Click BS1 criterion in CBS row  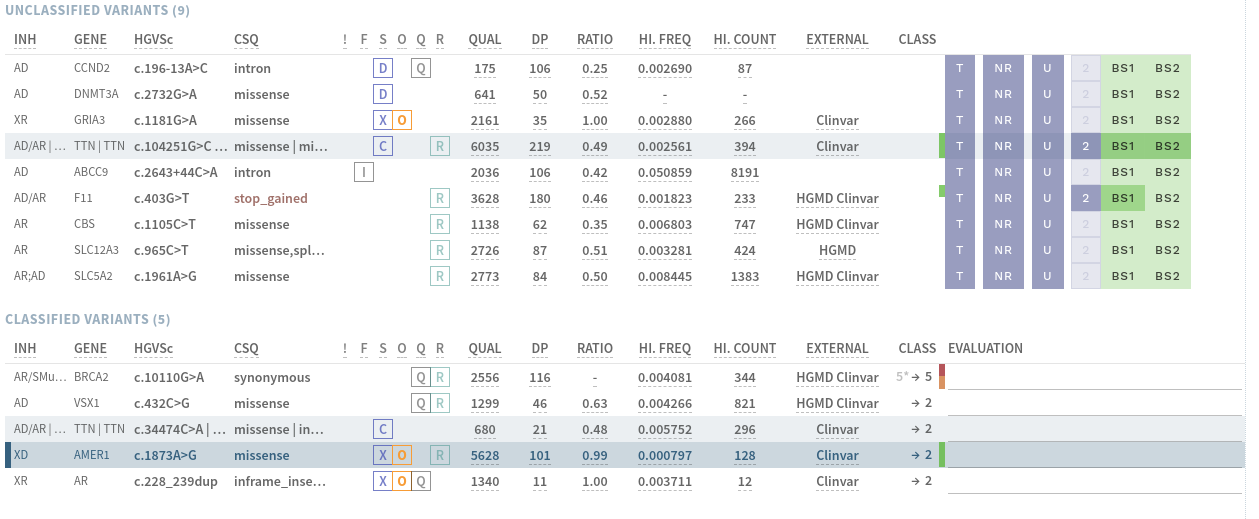(x=1123, y=224)
